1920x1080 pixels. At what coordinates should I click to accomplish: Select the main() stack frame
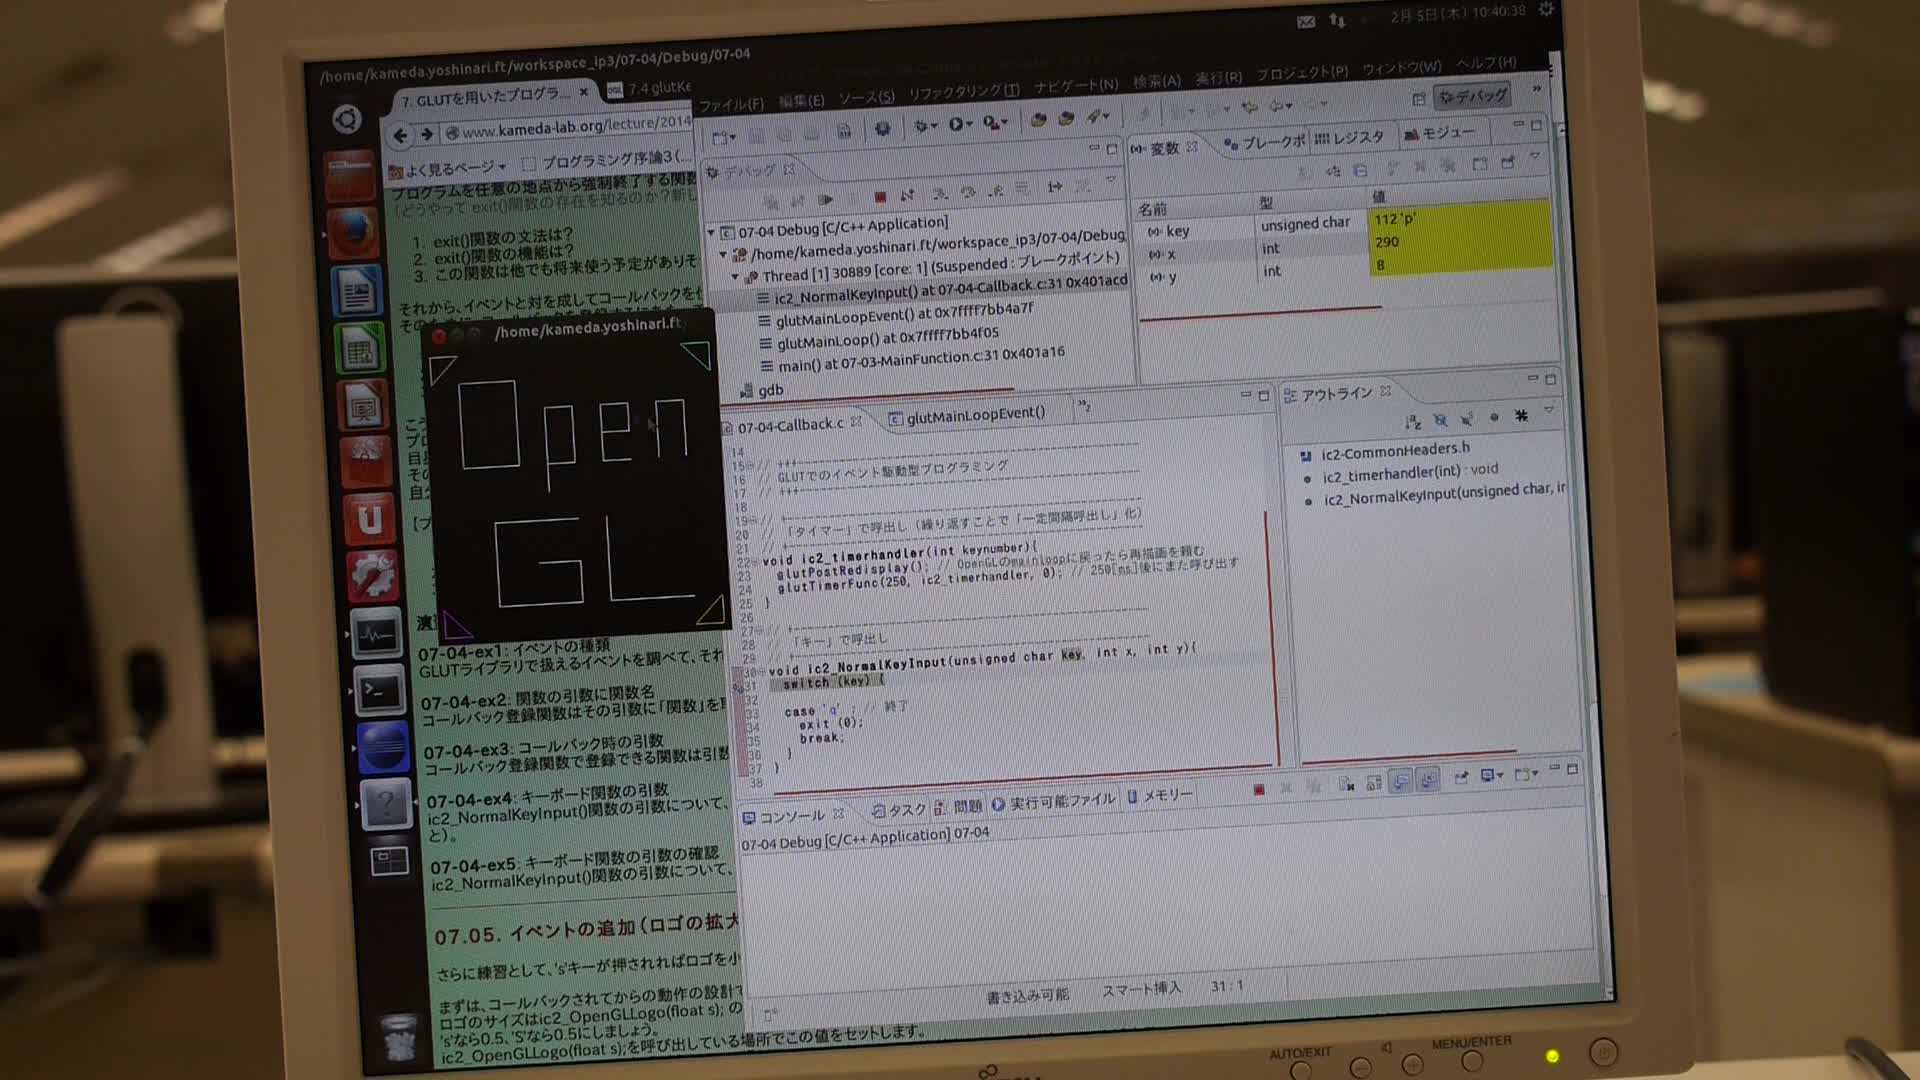(912, 360)
